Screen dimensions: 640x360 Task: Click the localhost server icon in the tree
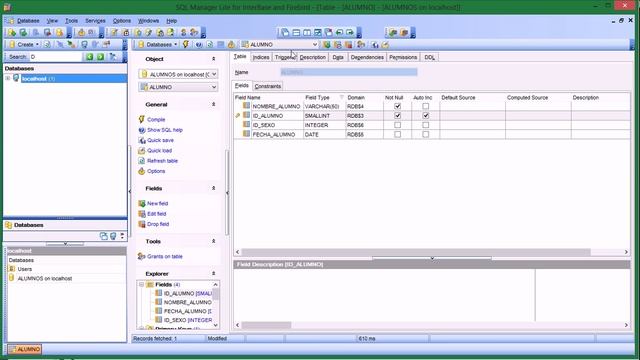[16, 78]
